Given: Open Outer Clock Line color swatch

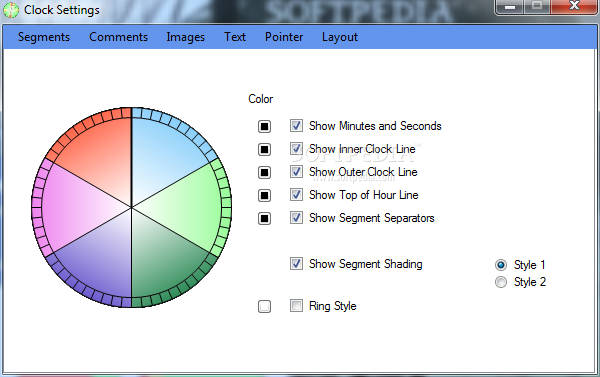Looking at the screenshot, I should [x=264, y=172].
